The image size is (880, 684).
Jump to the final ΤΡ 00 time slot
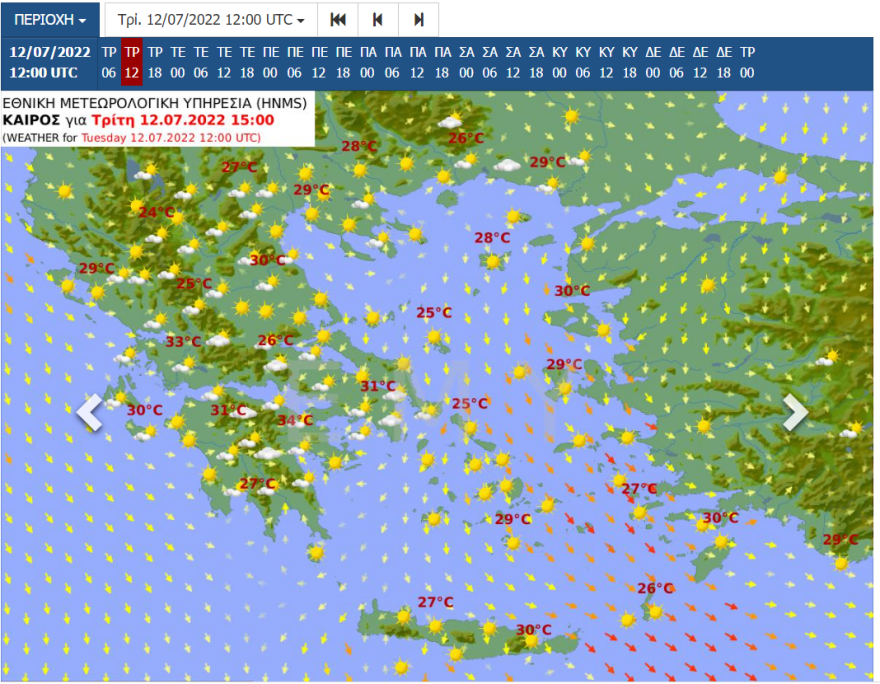[x=747, y=62]
